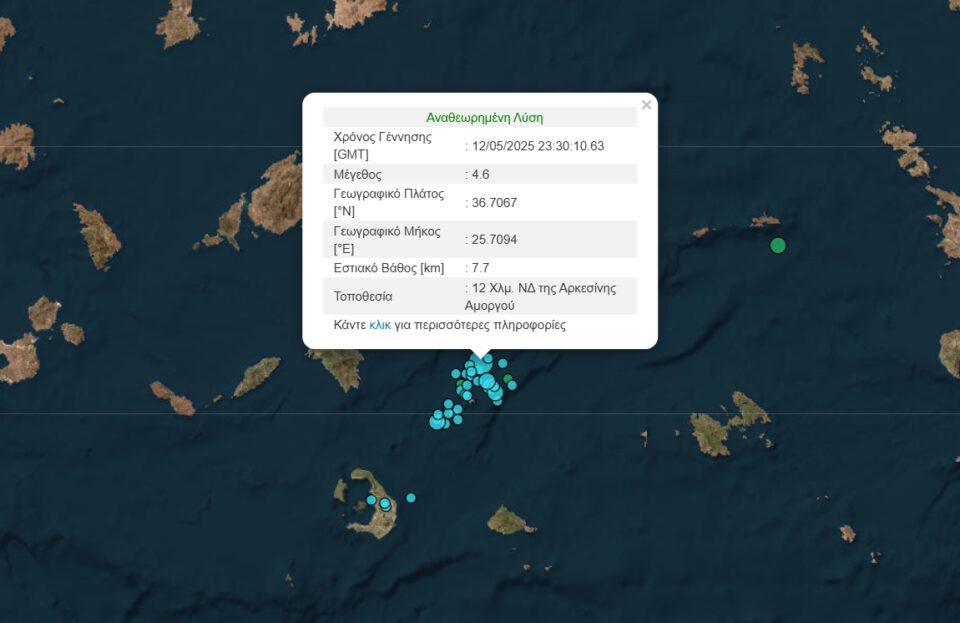The width and height of the screenshot is (960, 623).
Task: Click the lone cyan marker east of Santorini
Action: coord(411,498)
